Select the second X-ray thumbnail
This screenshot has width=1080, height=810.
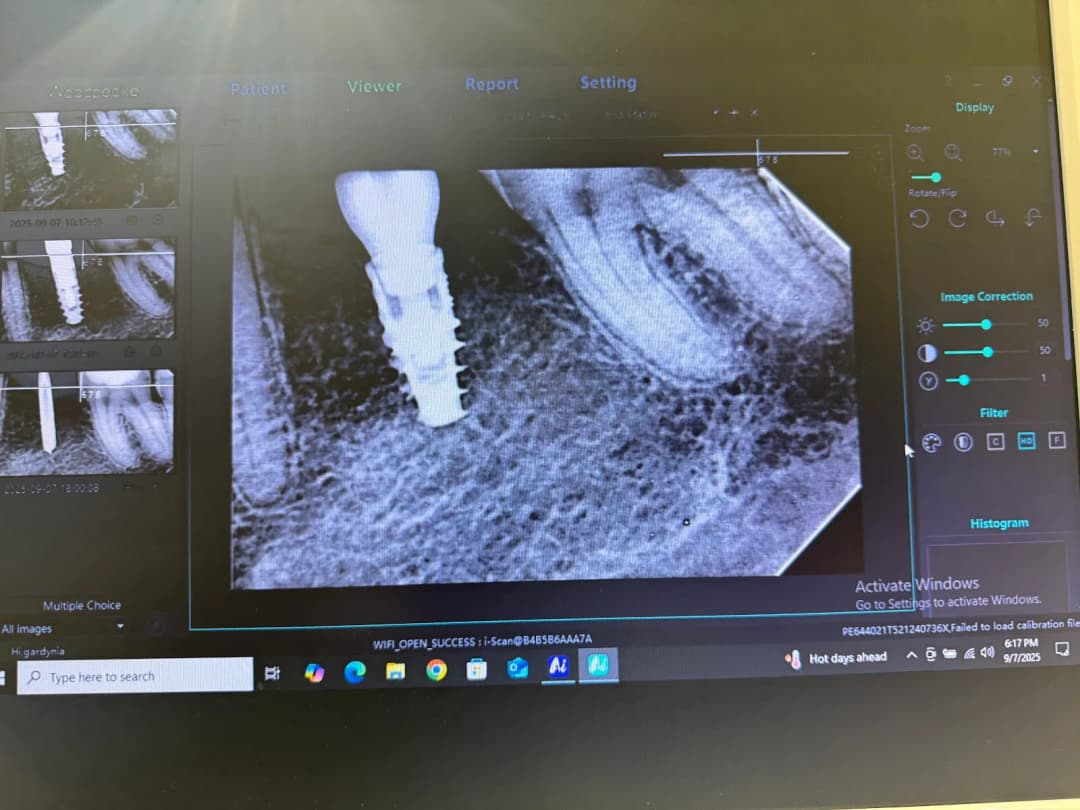click(x=88, y=289)
